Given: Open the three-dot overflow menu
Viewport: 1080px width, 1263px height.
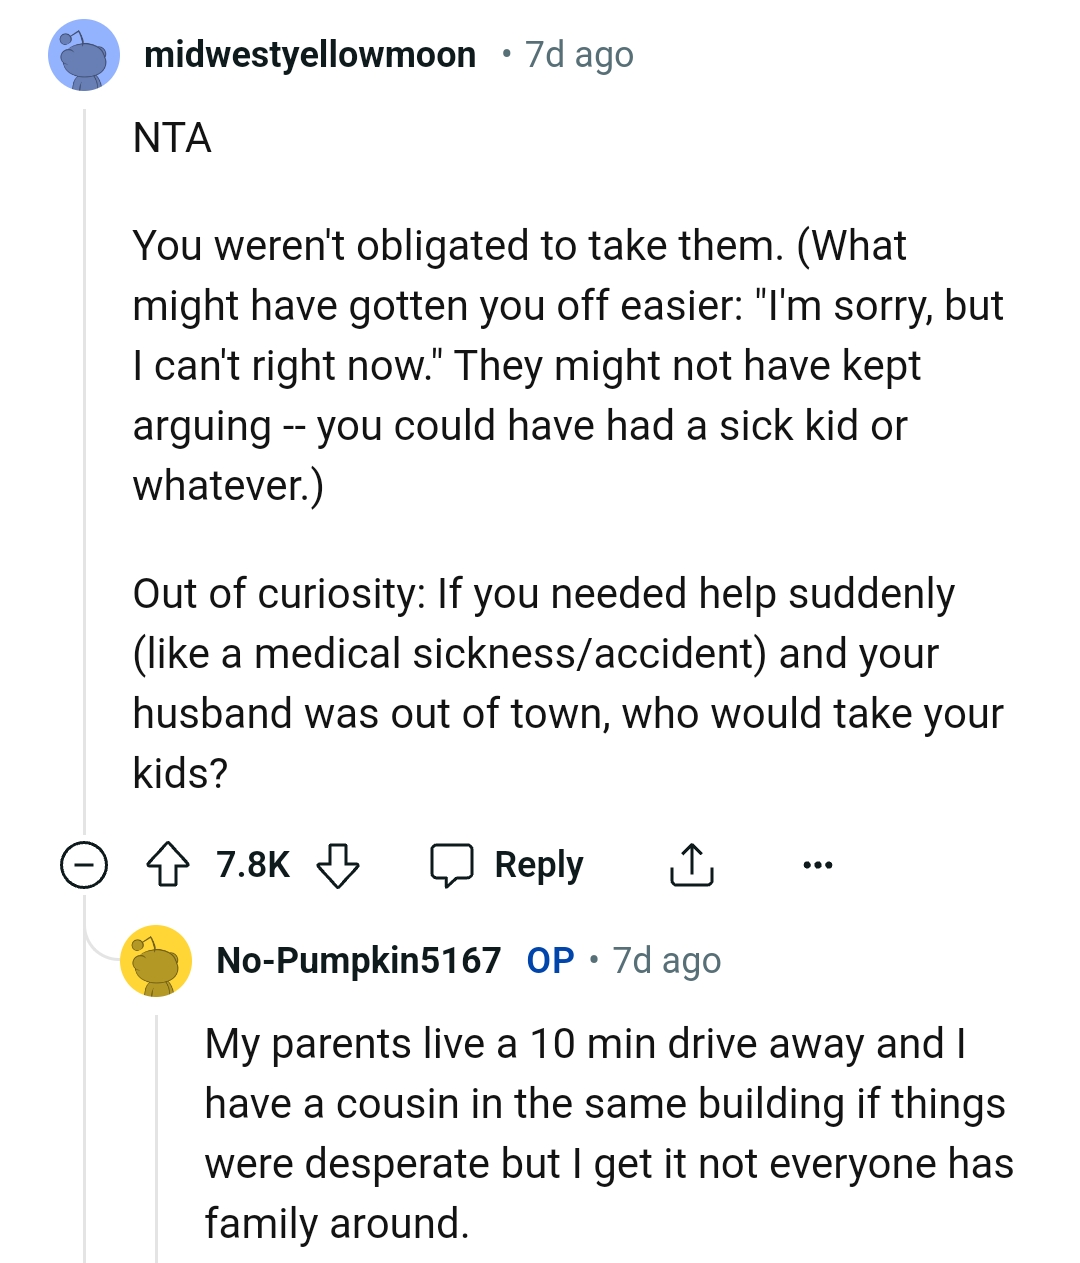Looking at the screenshot, I should pyautogui.click(x=818, y=866).
